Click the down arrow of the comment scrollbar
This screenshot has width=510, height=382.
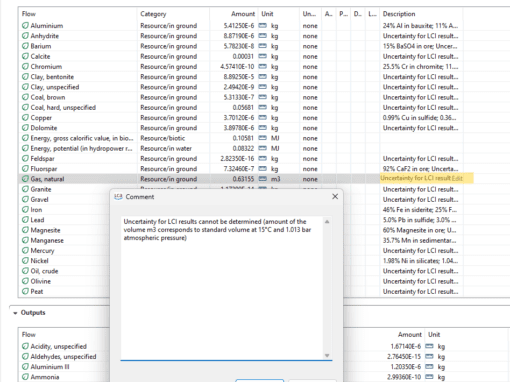327,355
